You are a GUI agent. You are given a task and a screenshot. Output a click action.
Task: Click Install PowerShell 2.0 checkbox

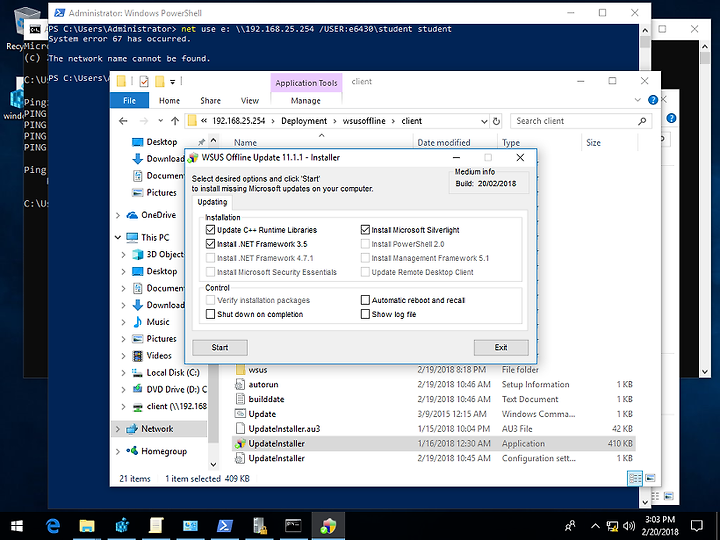tap(365, 244)
